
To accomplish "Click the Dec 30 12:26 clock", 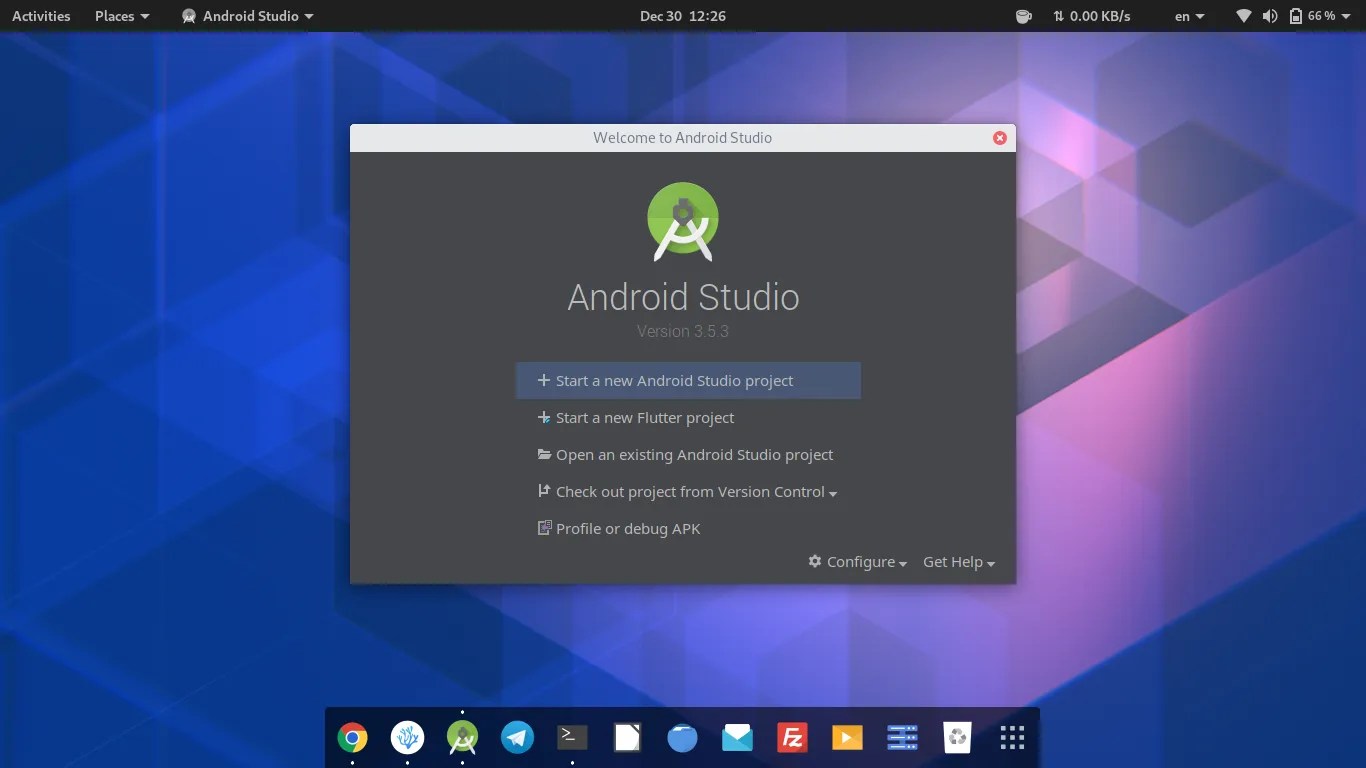I will pos(683,16).
